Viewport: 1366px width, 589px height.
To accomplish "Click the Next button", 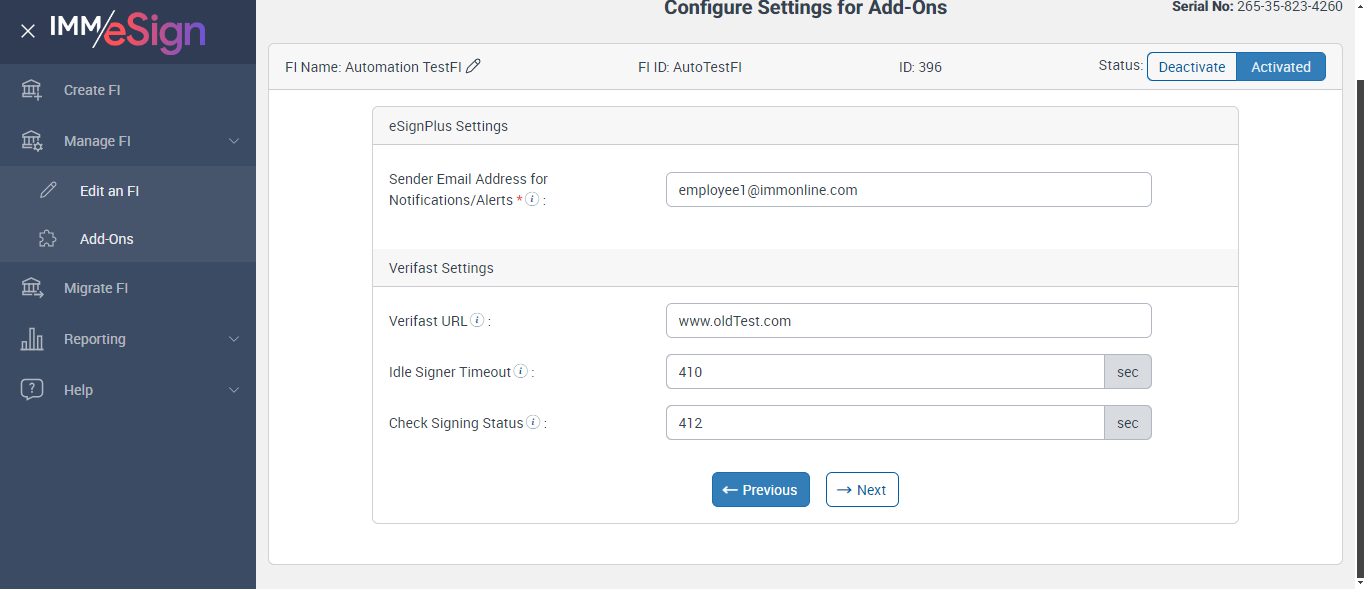I will point(862,490).
